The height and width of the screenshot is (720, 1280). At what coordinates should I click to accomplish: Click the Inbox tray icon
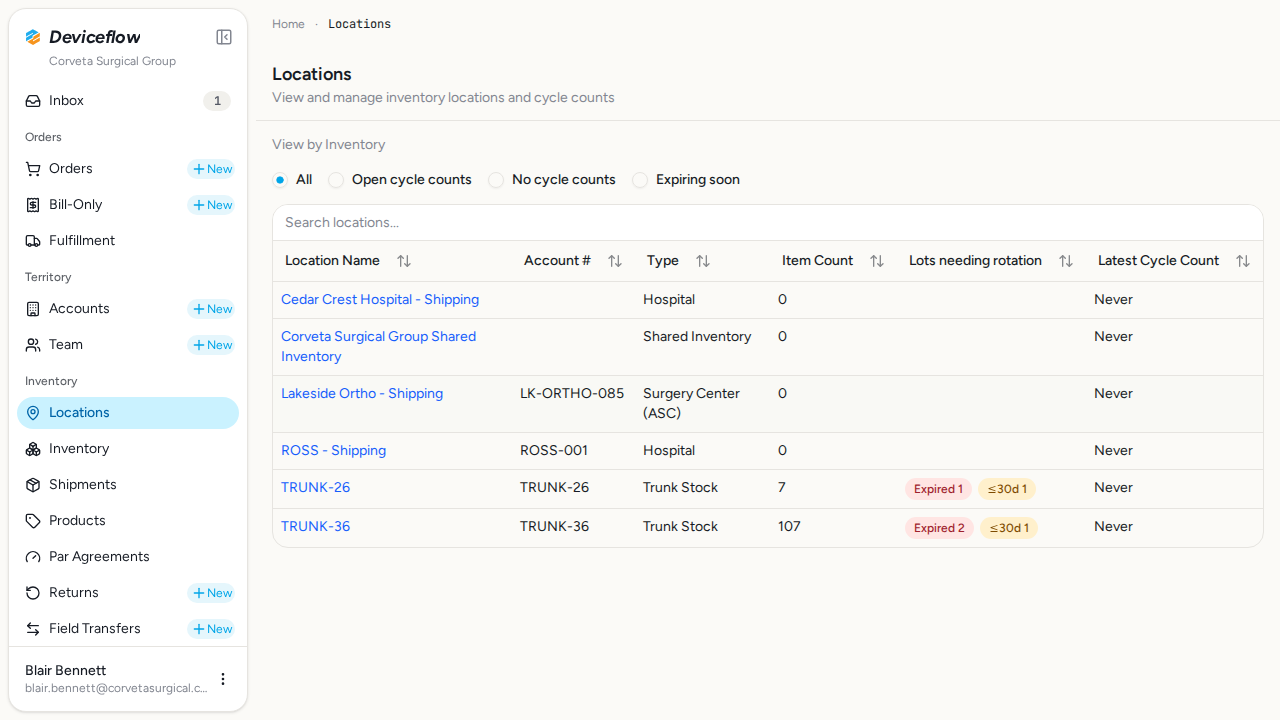coord(33,101)
